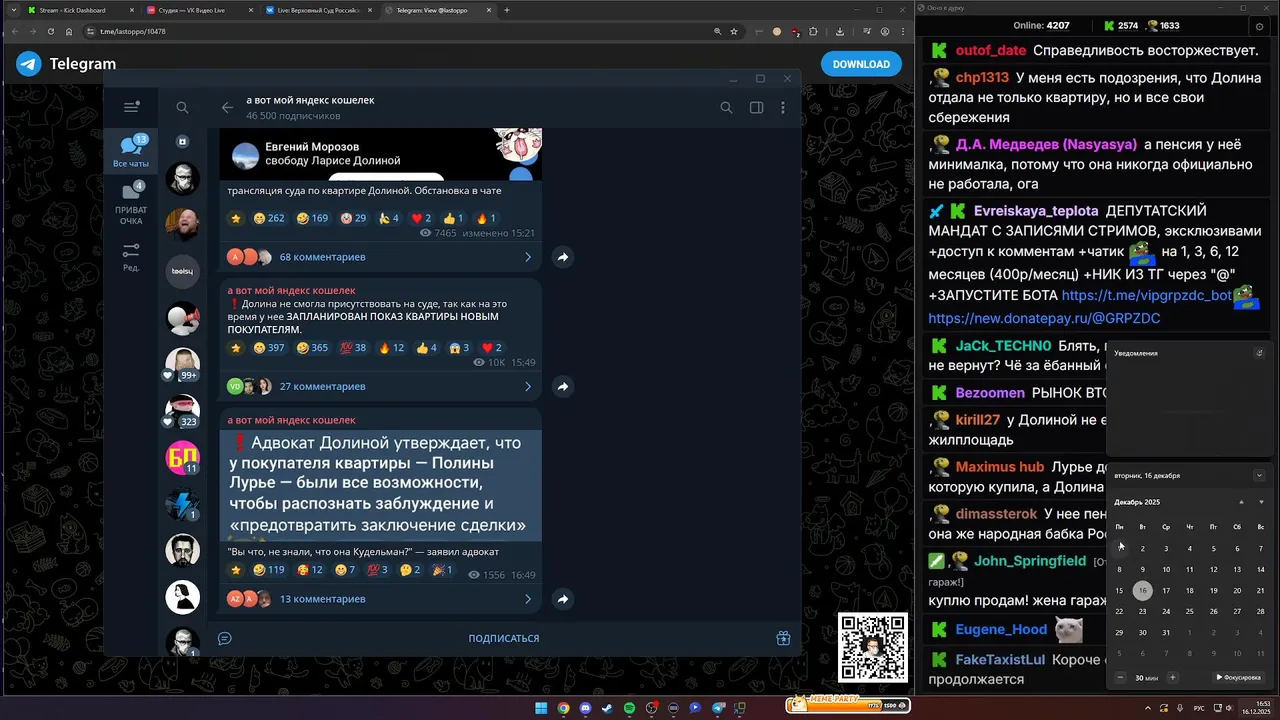Click ПОДПИСАТЬСЯ to subscribe to channel
This screenshot has width=1280, height=720.
point(504,638)
